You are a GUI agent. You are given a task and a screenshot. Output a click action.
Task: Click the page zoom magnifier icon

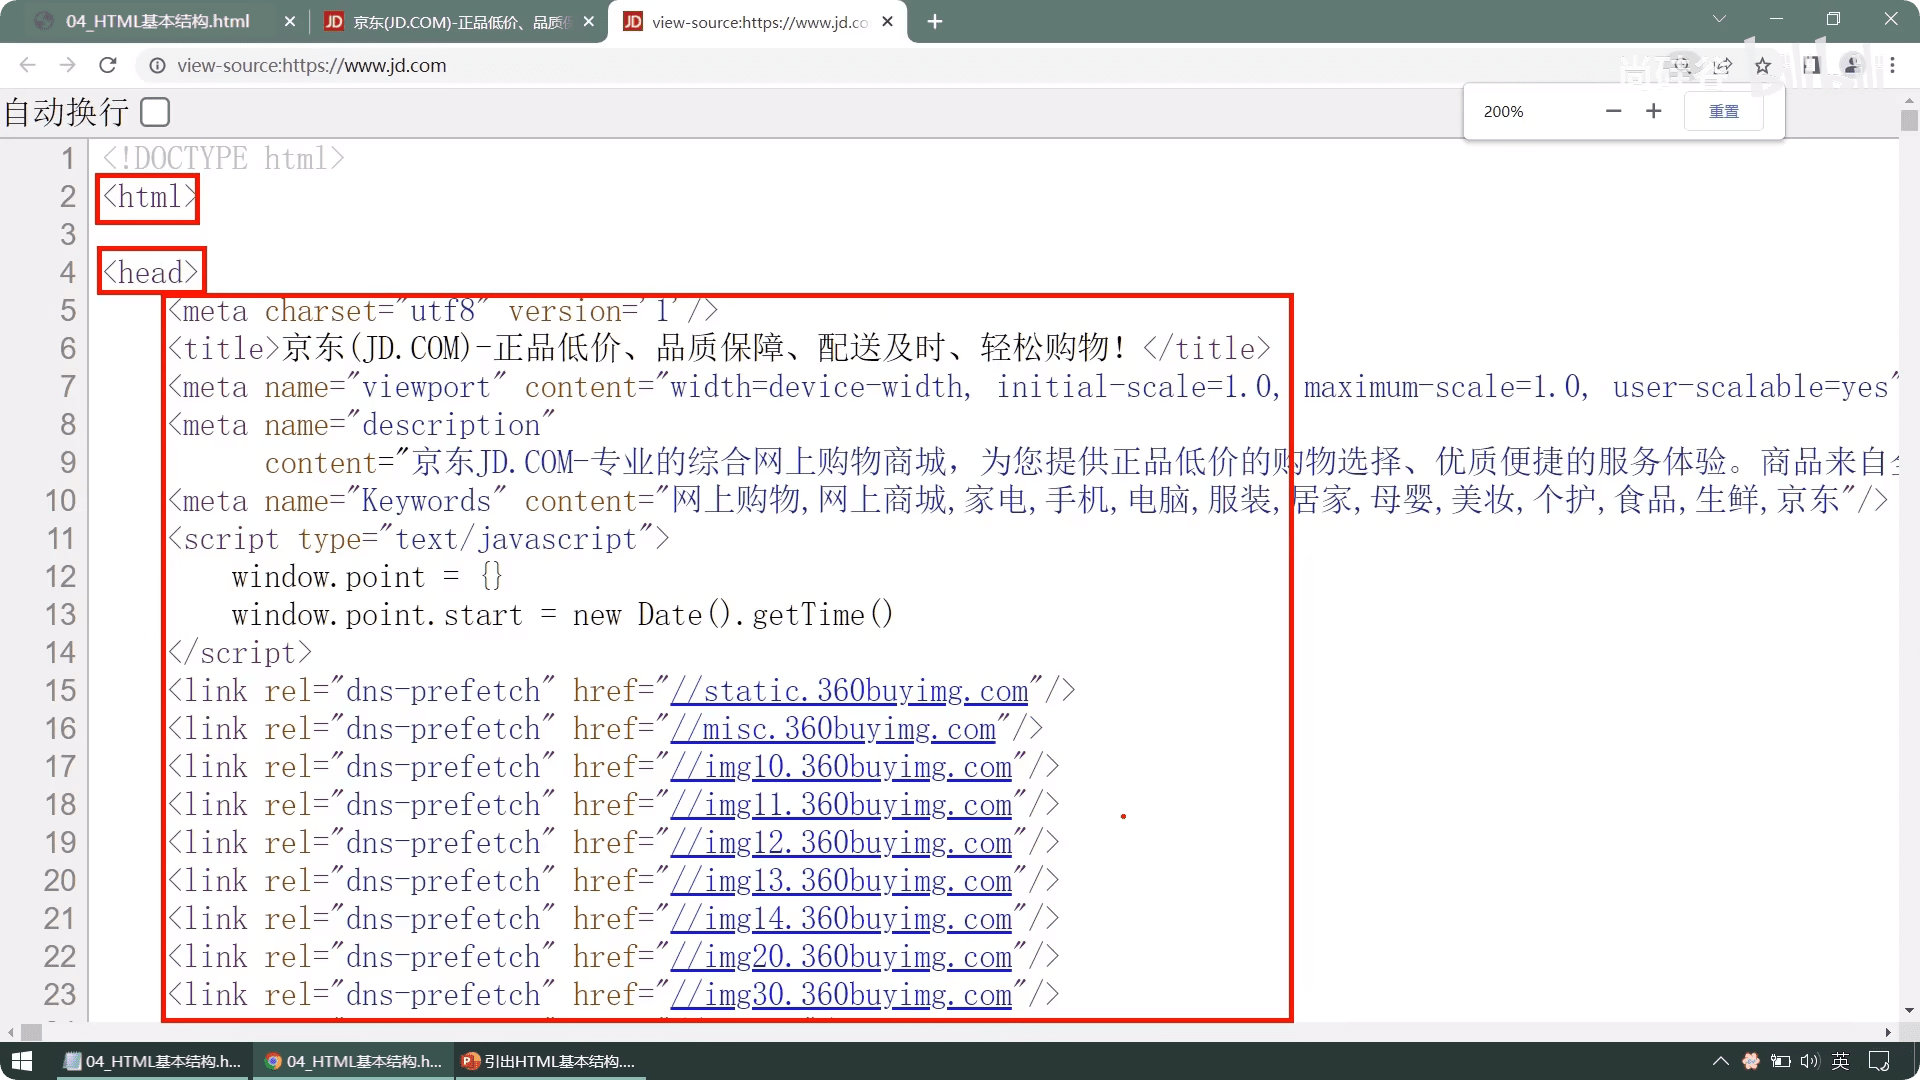(x=1682, y=66)
